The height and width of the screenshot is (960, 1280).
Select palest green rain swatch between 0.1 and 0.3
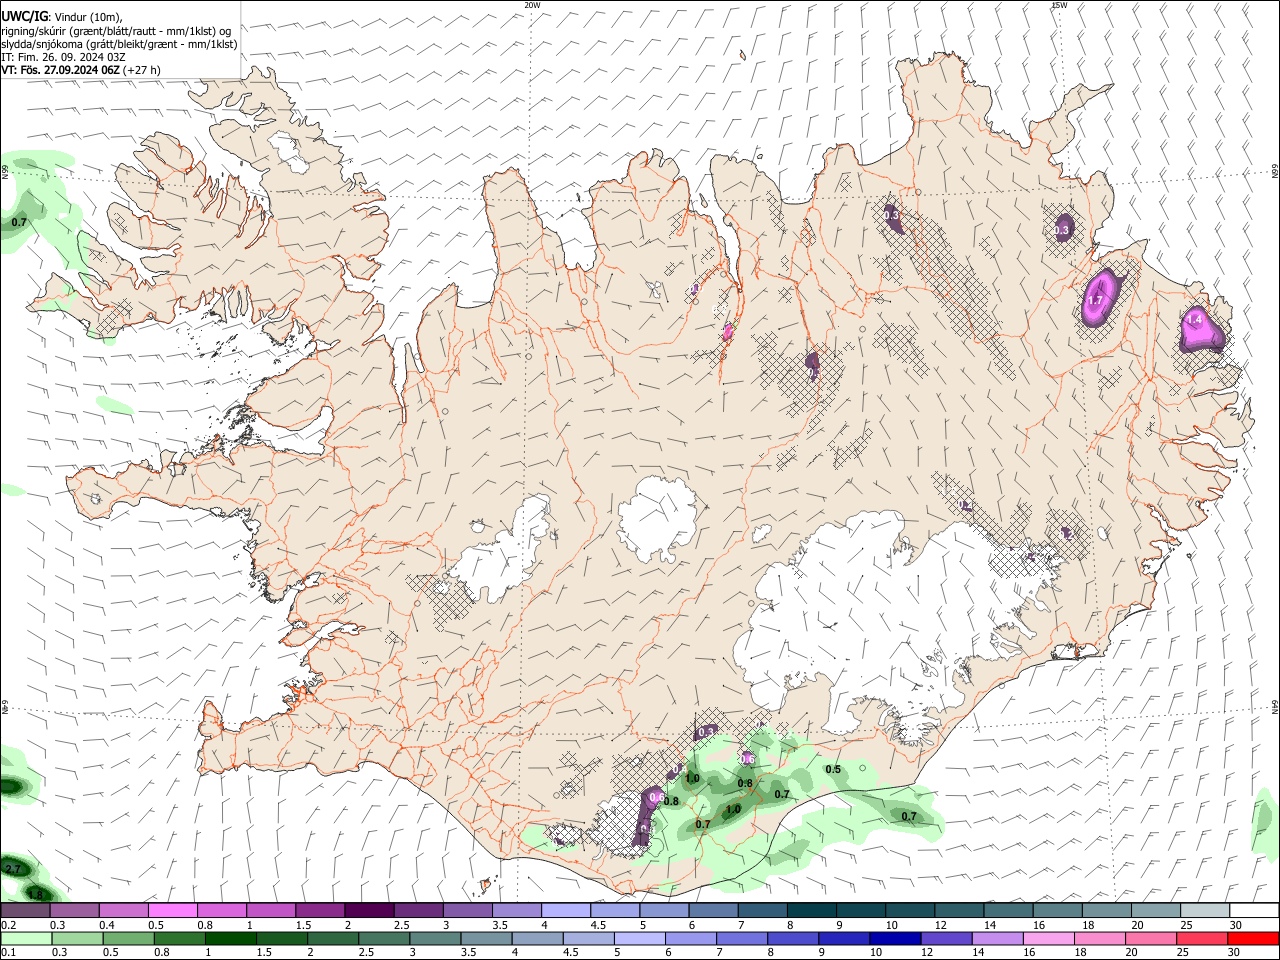click(x=25, y=938)
